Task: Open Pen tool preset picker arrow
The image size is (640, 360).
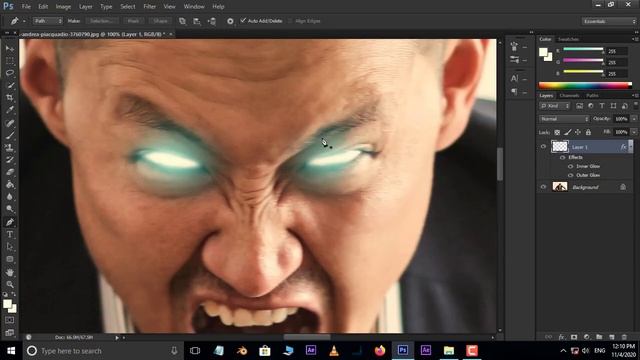Action: [24, 21]
